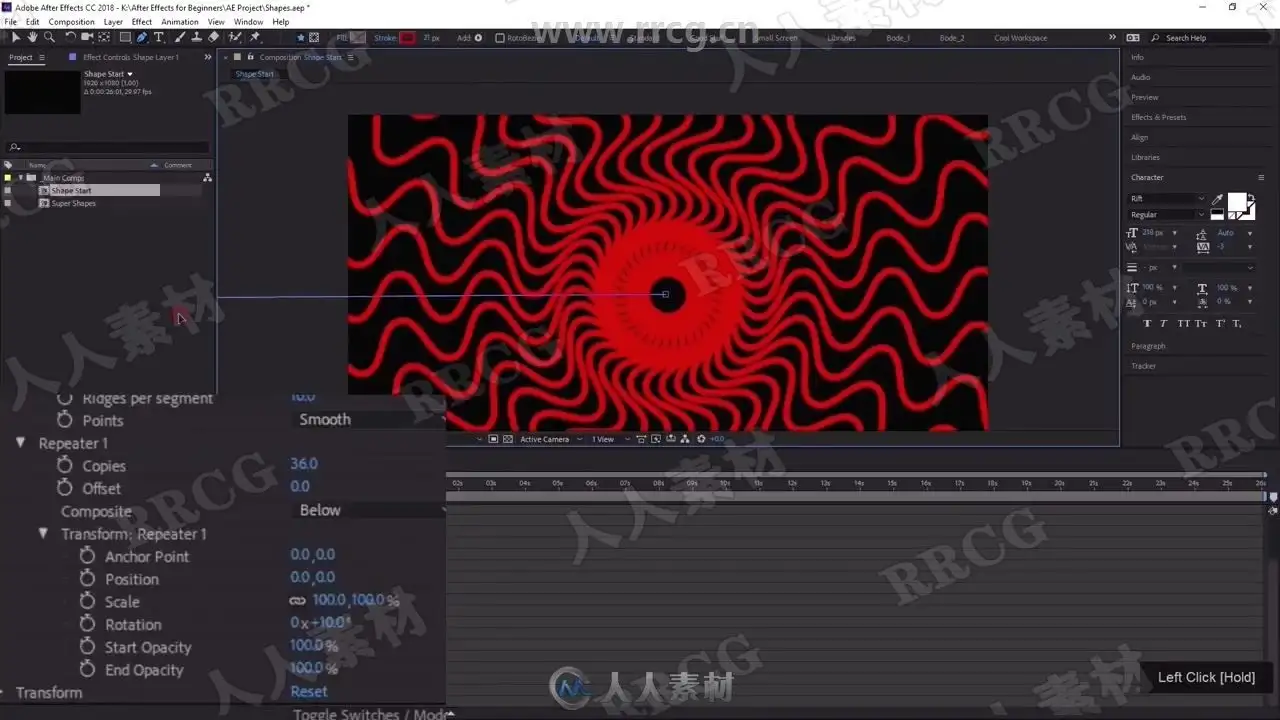Open the 1 View layout dropdown

610,439
